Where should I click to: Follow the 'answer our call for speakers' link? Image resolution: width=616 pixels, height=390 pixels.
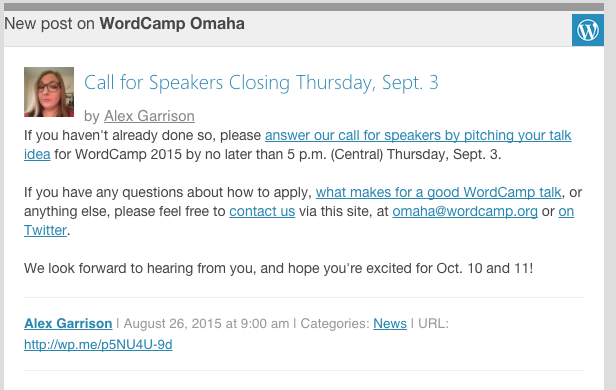(x=418, y=135)
